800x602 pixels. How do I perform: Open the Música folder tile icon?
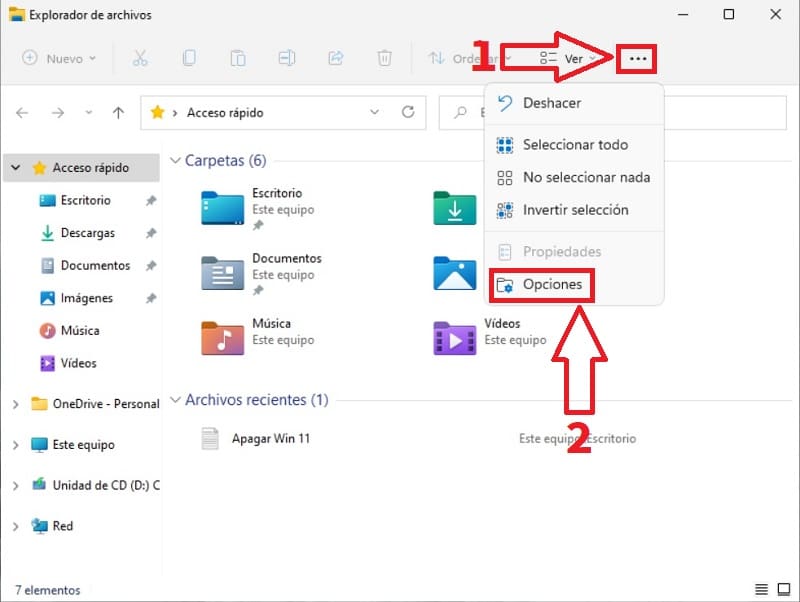point(222,338)
